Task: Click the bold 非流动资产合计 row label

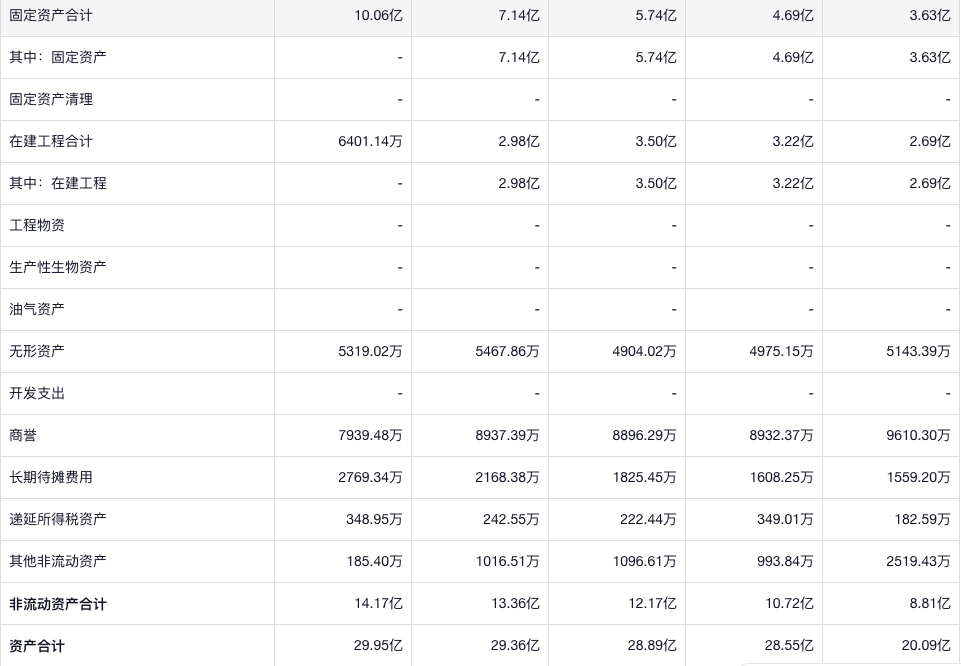Action: point(58,604)
